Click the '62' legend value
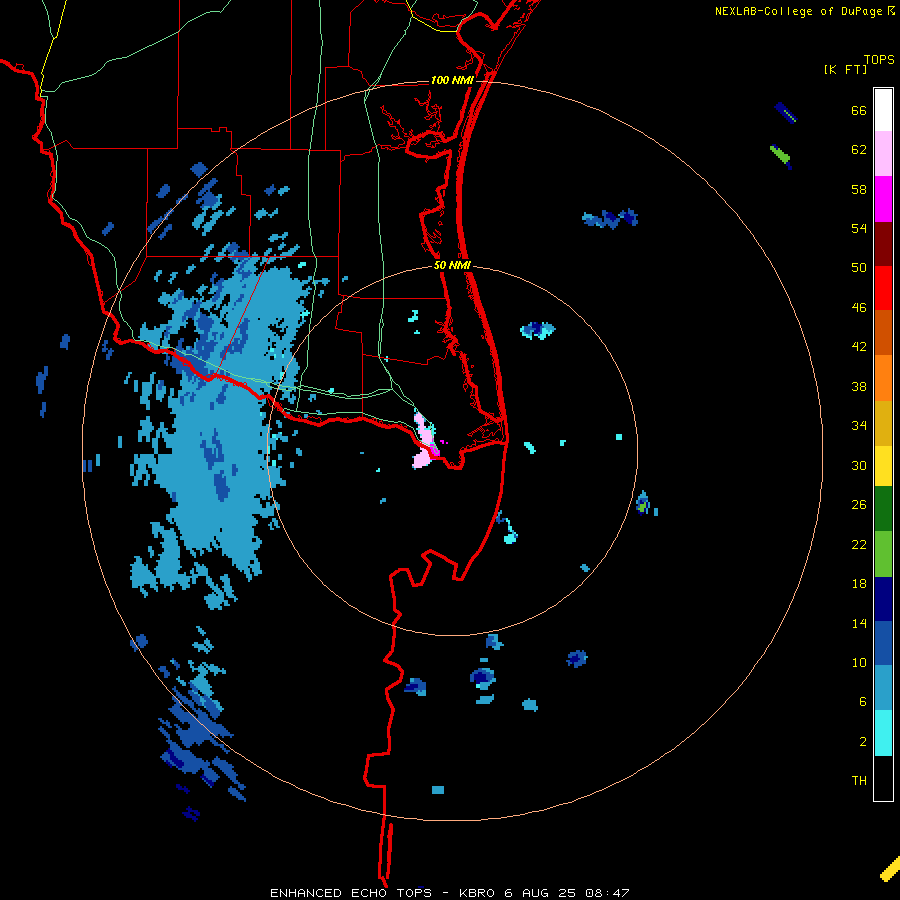The height and width of the screenshot is (900, 900). [x=859, y=149]
